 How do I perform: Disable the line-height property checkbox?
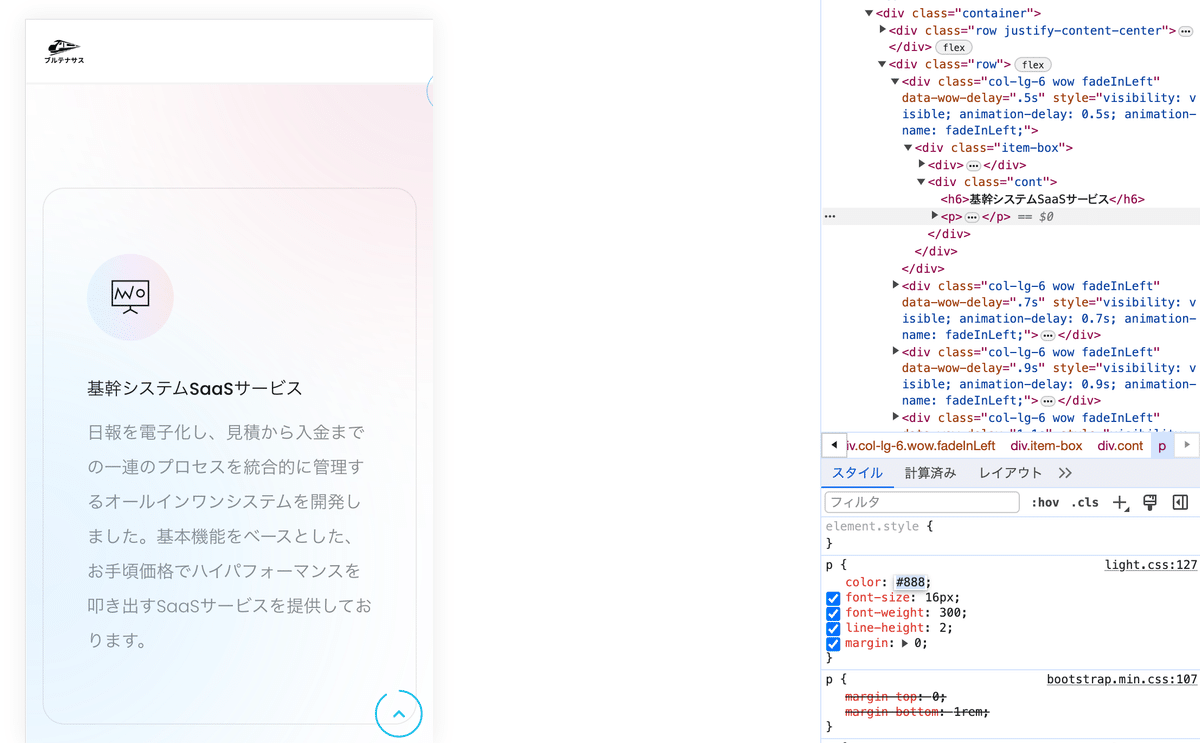pyautogui.click(x=833, y=628)
